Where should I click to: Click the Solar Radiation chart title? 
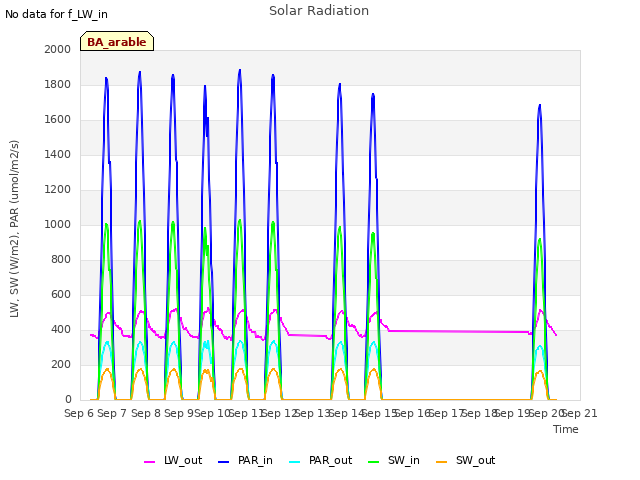[x=319, y=11]
